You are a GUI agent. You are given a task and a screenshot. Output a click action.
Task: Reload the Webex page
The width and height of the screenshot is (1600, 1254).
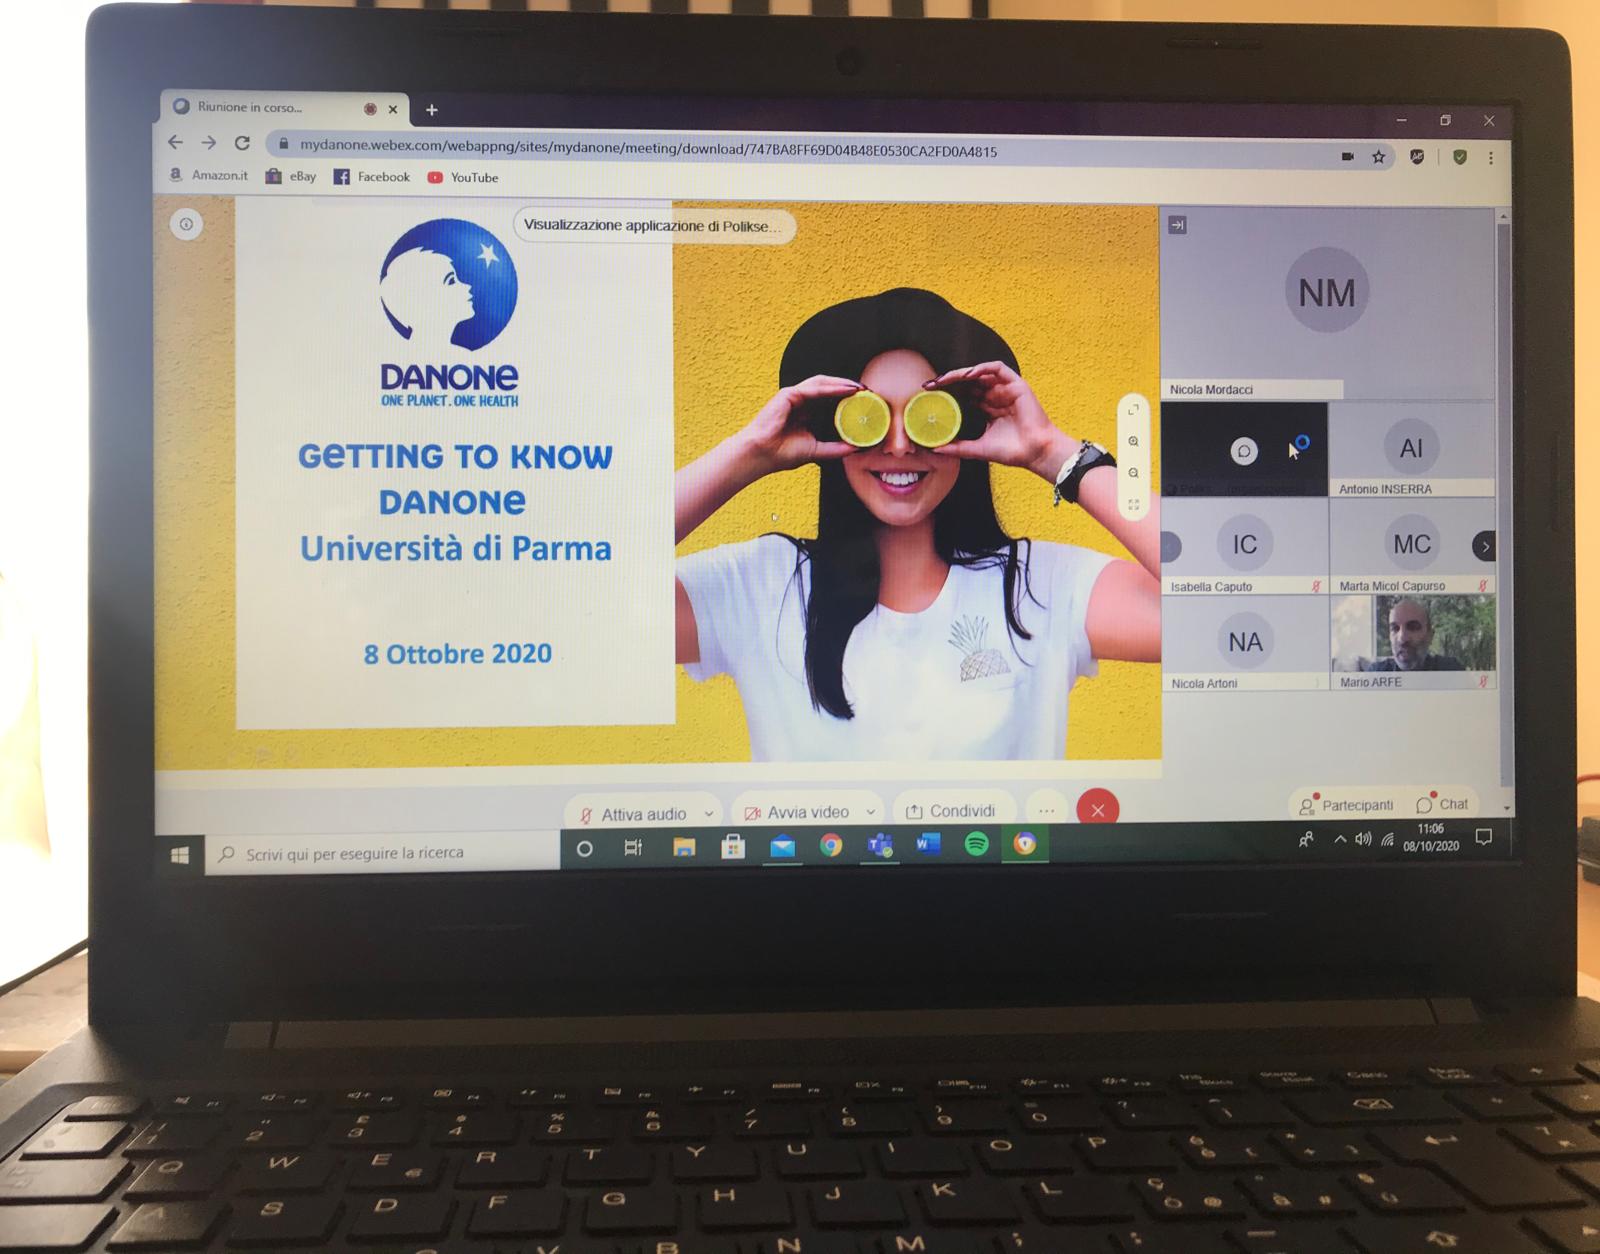tap(242, 143)
